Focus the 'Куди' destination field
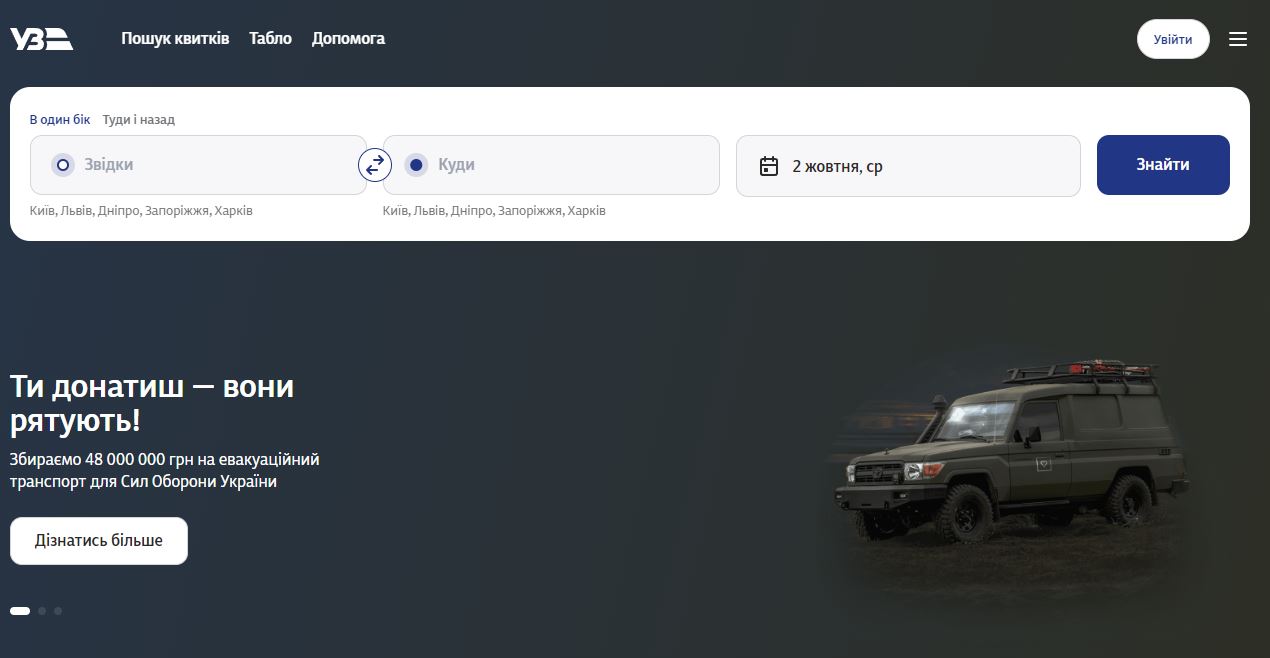Viewport: 1270px width, 658px height. (x=560, y=165)
